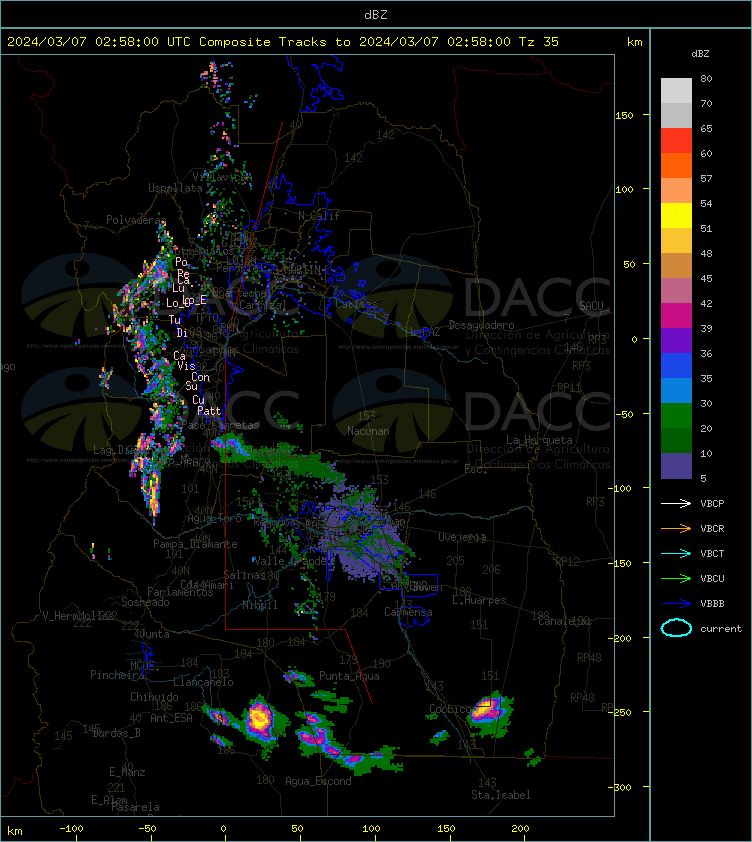752x842 pixels.
Task: Select the green 20-30 dBZ swatch
Action: tap(676, 416)
